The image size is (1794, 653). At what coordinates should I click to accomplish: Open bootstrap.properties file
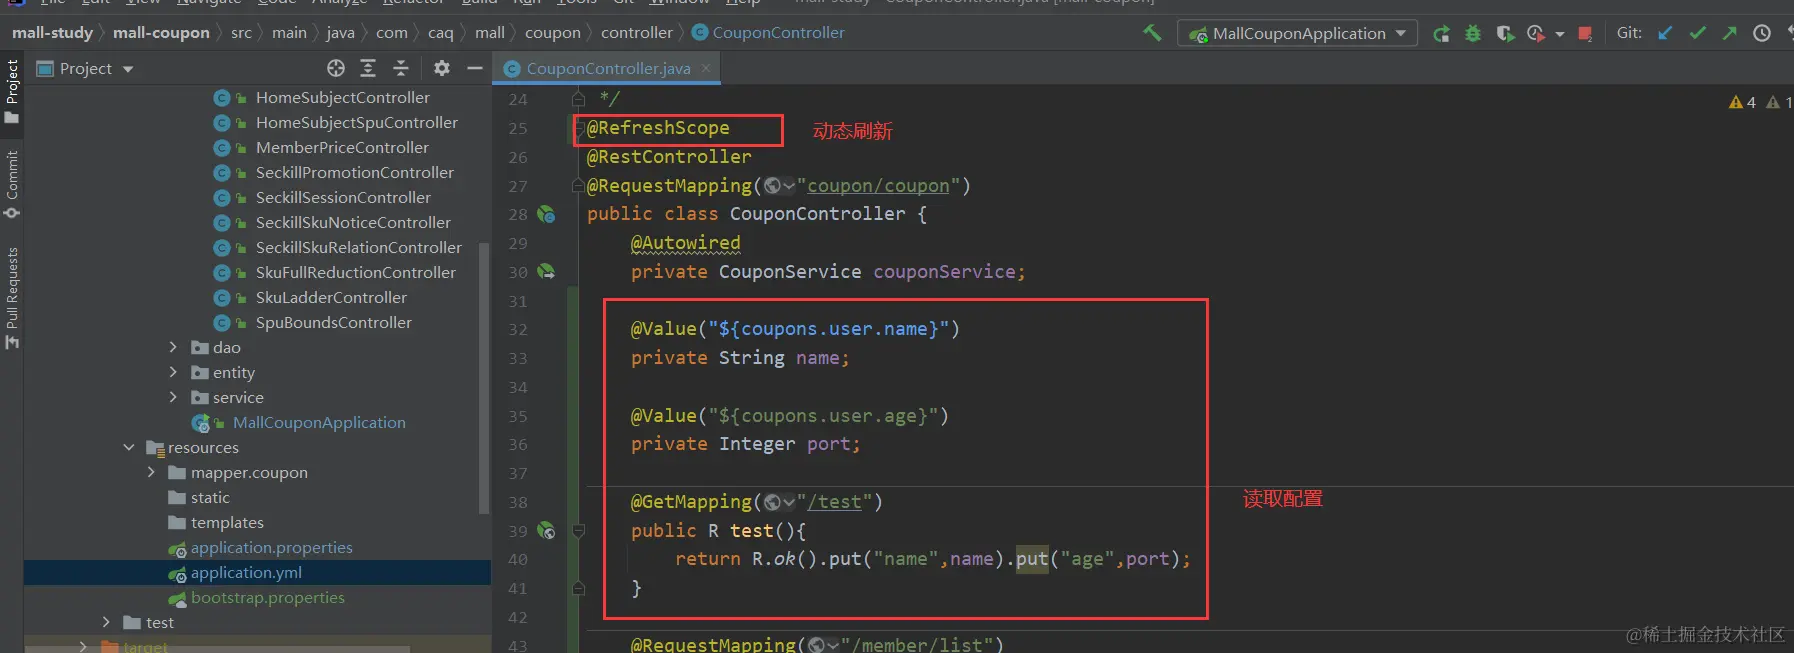267,597
